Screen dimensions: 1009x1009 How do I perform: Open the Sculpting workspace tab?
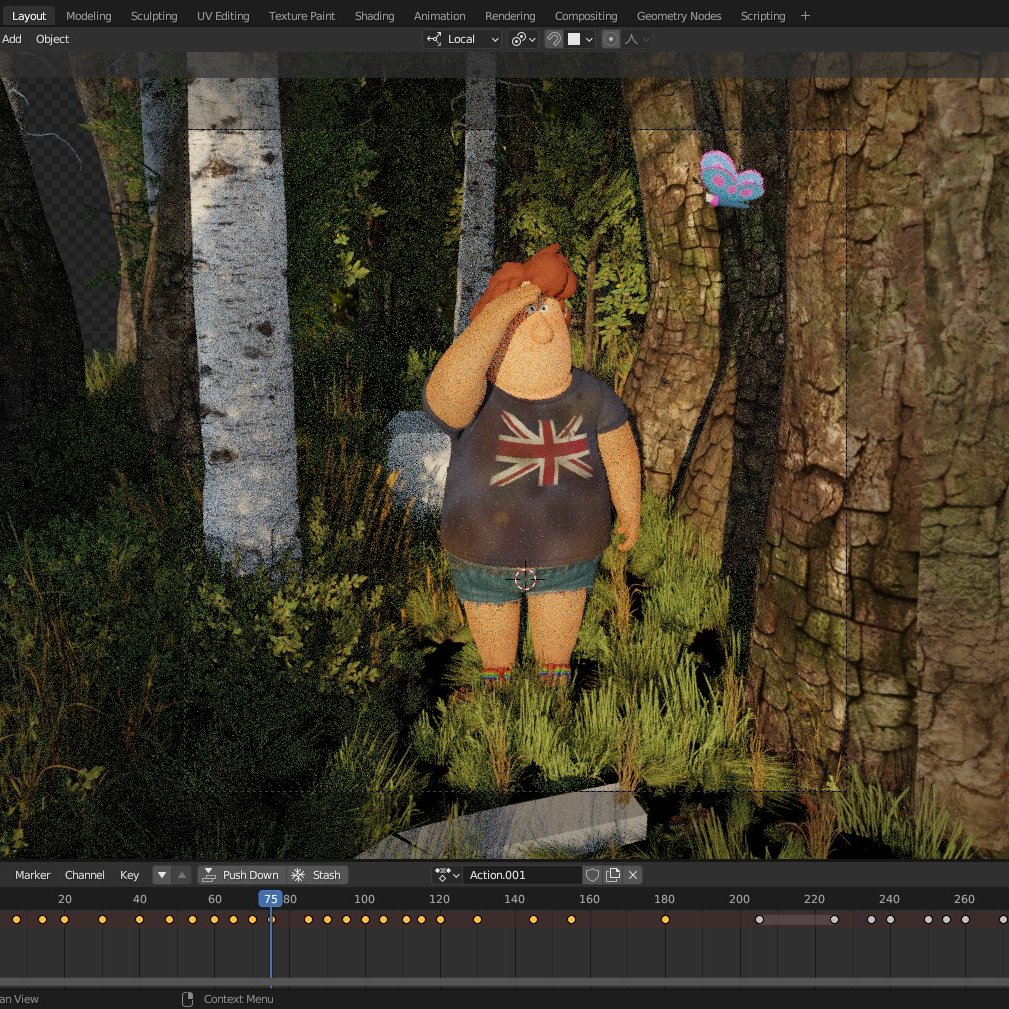pos(154,16)
